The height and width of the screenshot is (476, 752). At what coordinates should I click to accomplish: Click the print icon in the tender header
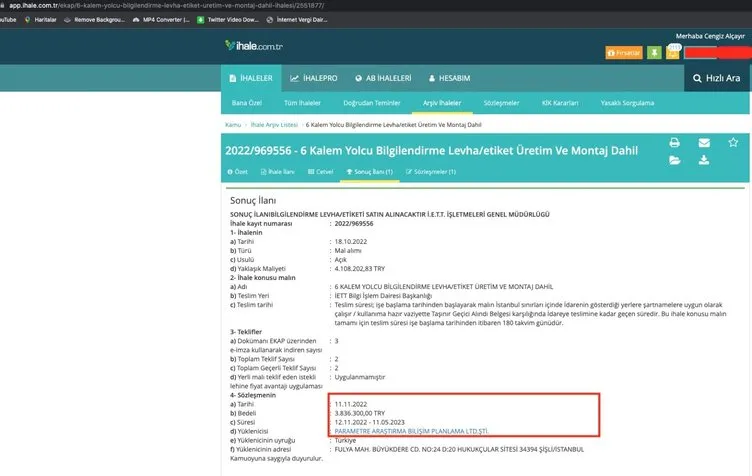[675, 143]
